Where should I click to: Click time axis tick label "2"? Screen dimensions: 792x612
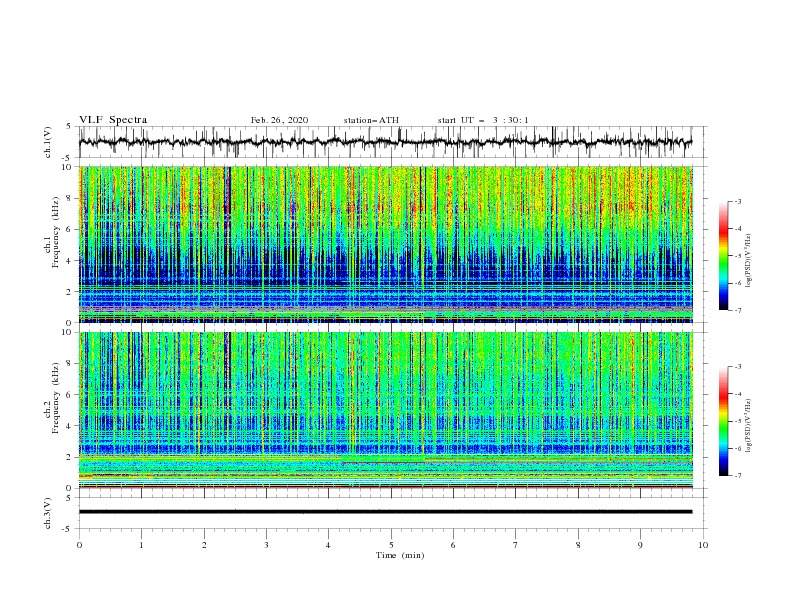pyautogui.click(x=204, y=545)
